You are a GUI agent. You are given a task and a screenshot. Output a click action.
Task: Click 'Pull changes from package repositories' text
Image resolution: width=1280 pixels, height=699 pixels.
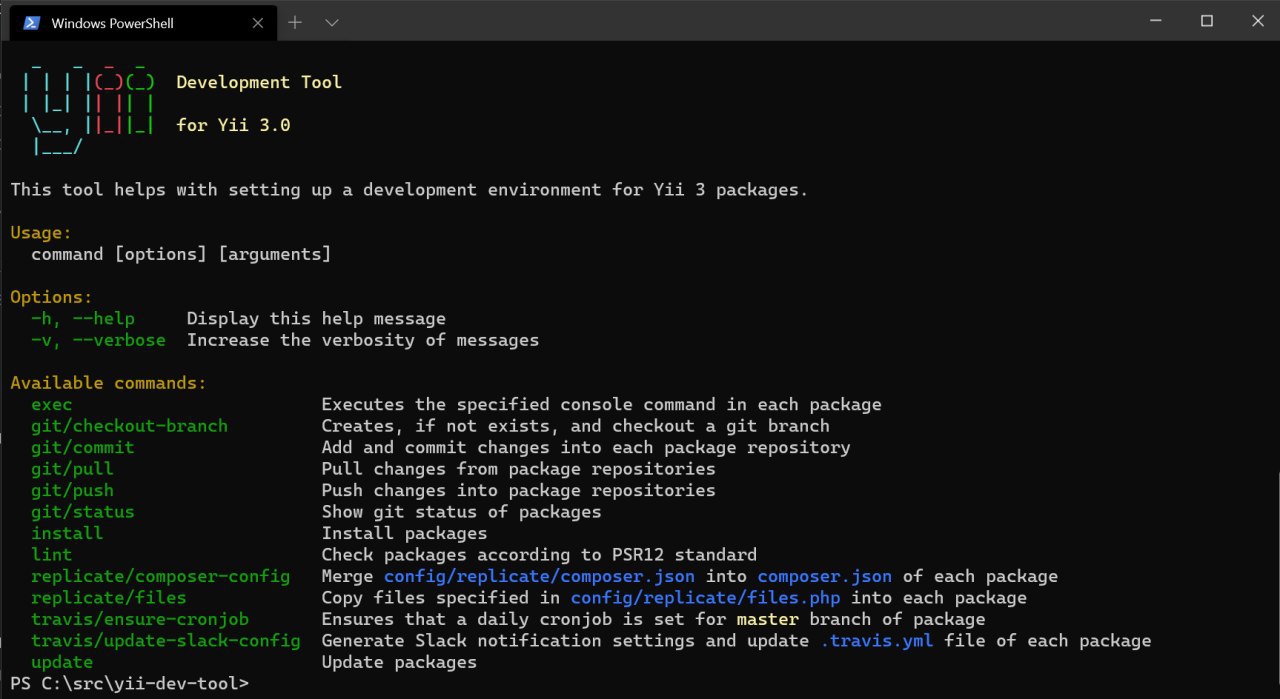tap(518, 469)
